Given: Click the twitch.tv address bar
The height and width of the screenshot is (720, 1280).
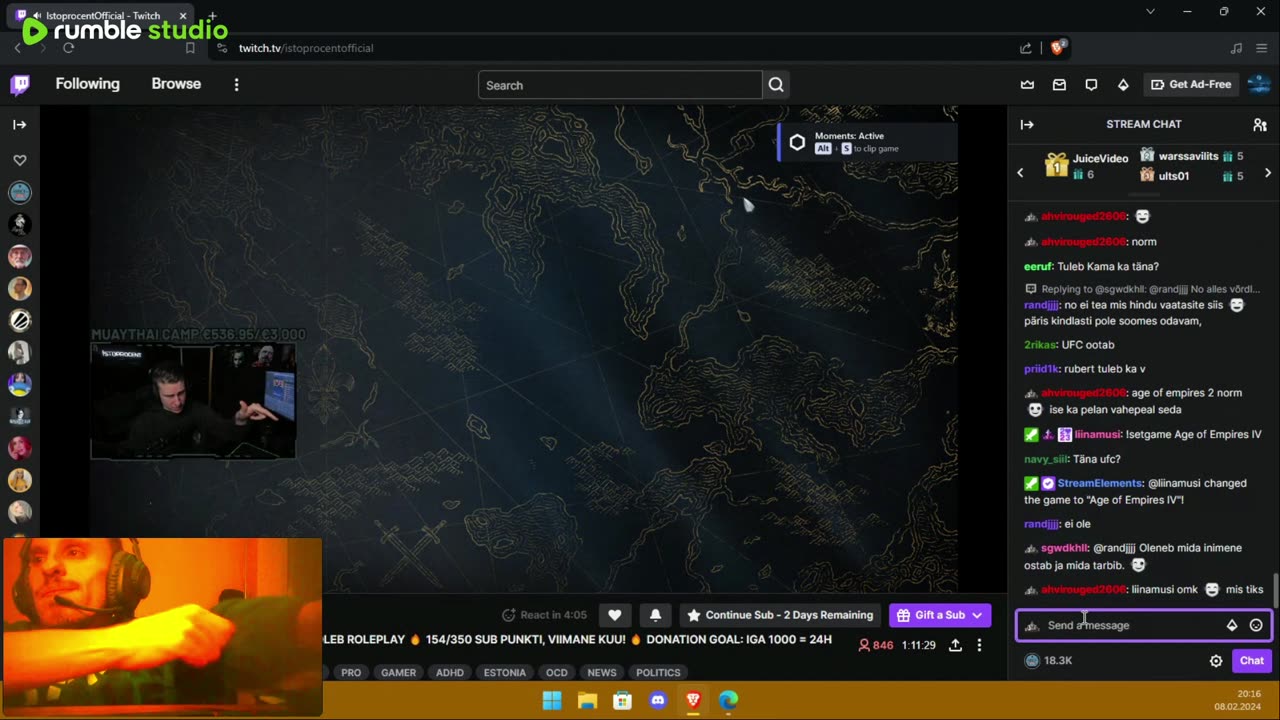Looking at the screenshot, I should coord(620,48).
